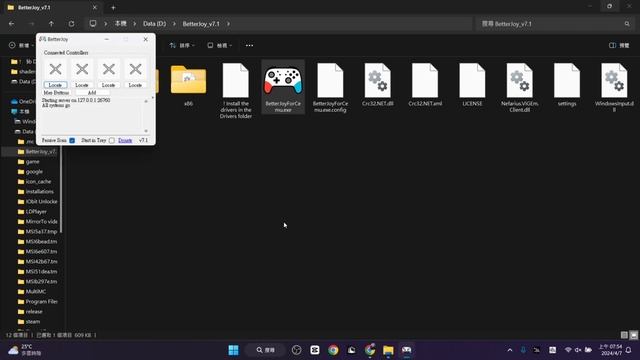Open the LDPlayer folder in the sidebar

36,211
